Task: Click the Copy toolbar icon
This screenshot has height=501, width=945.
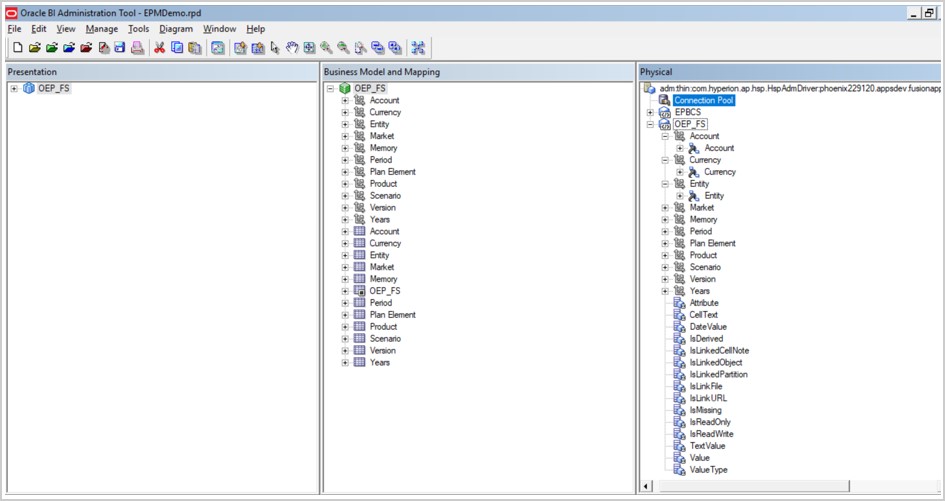Action: pos(177,48)
